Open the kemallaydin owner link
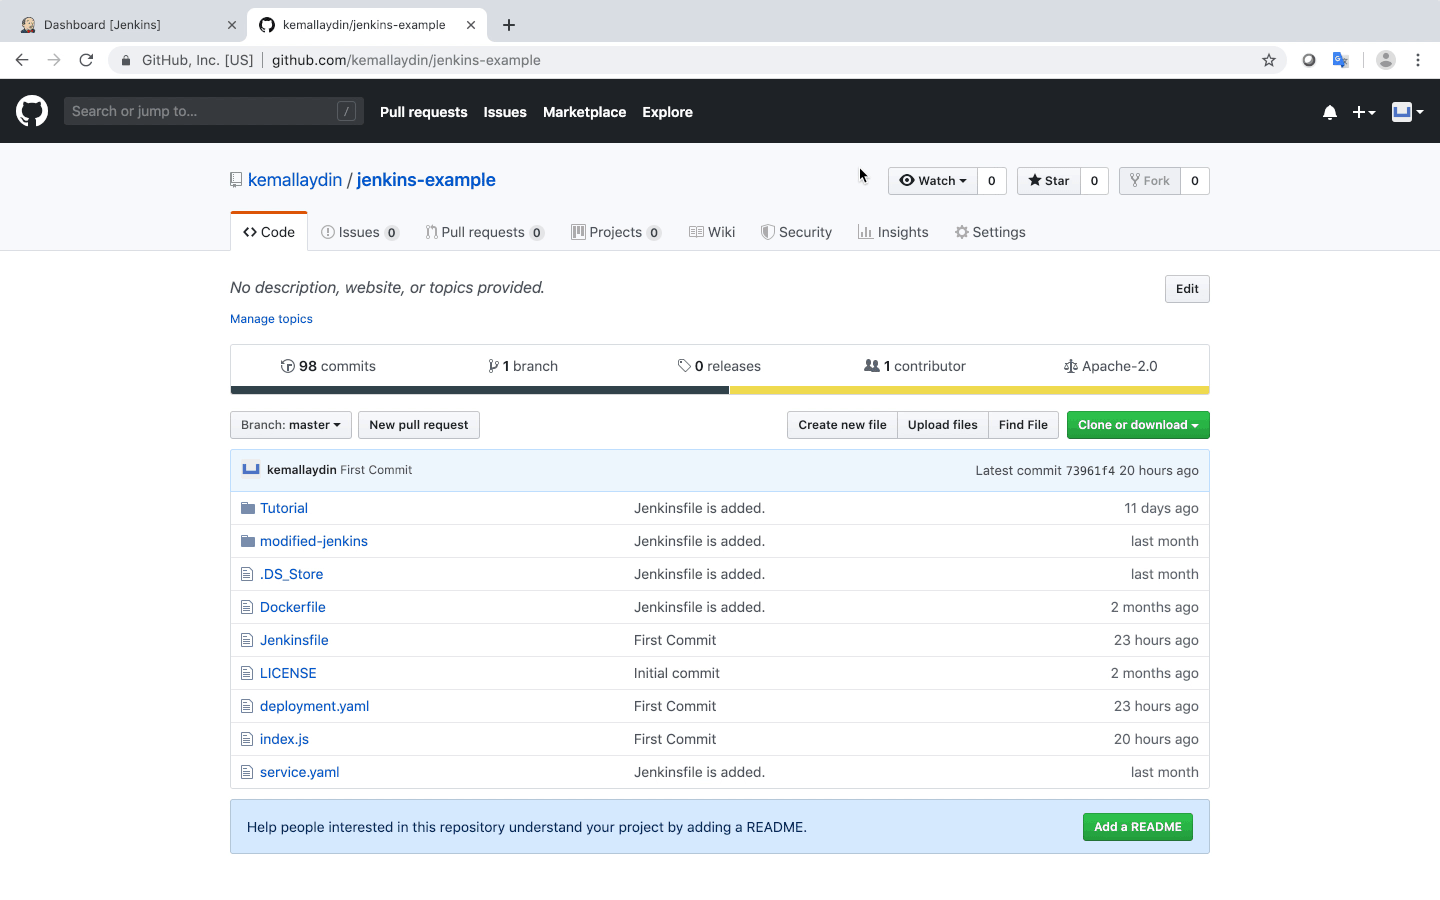The width and height of the screenshot is (1440, 900). click(x=295, y=180)
